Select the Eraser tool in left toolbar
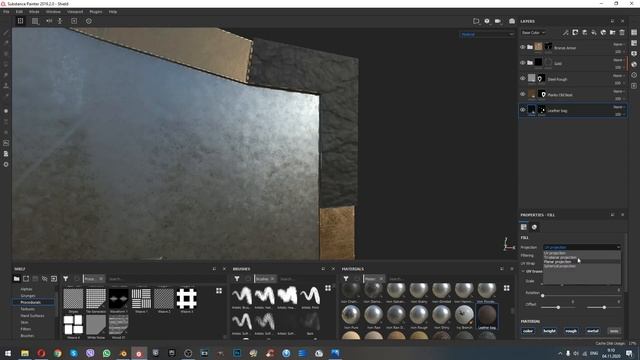 (6, 43)
